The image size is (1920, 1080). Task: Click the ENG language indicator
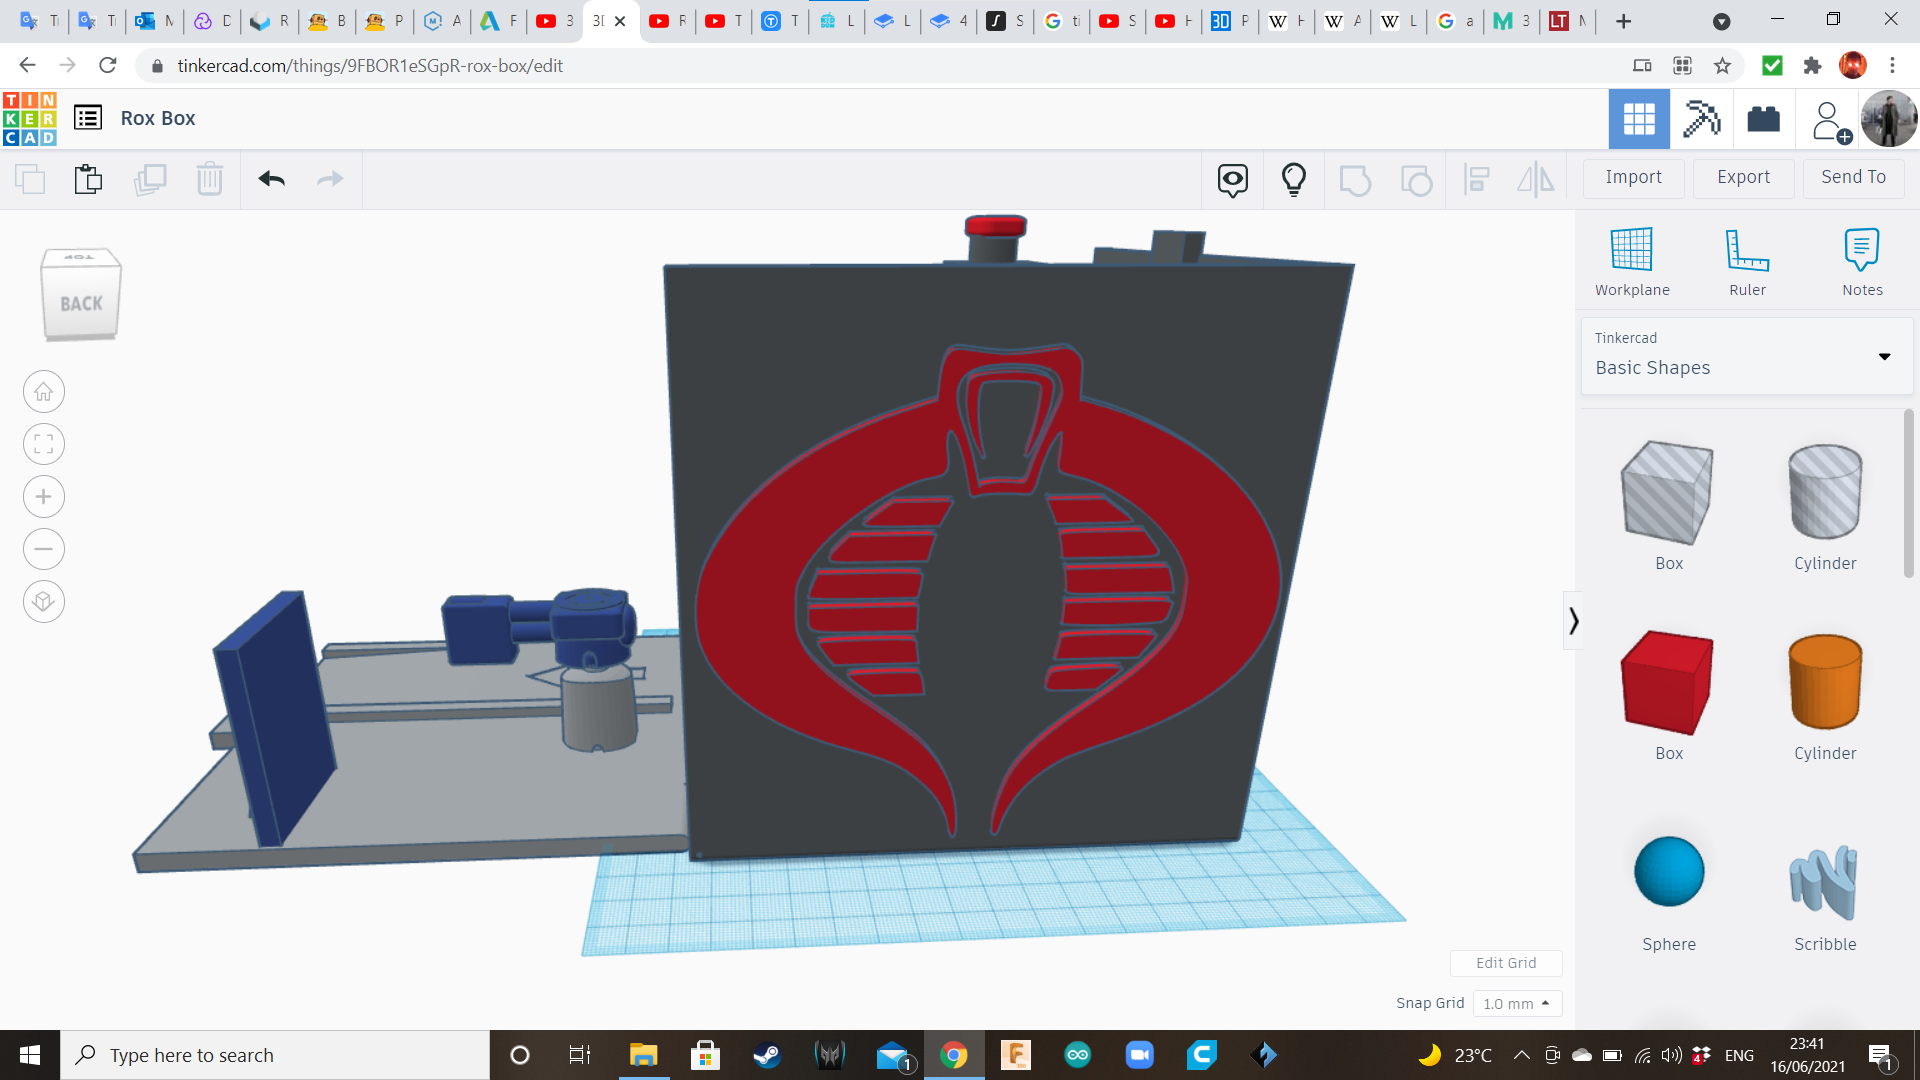pos(1739,1055)
